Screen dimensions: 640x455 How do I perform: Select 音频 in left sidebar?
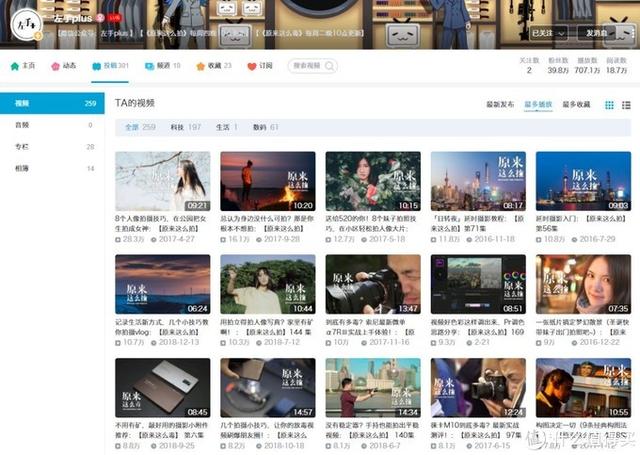[52, 125]
